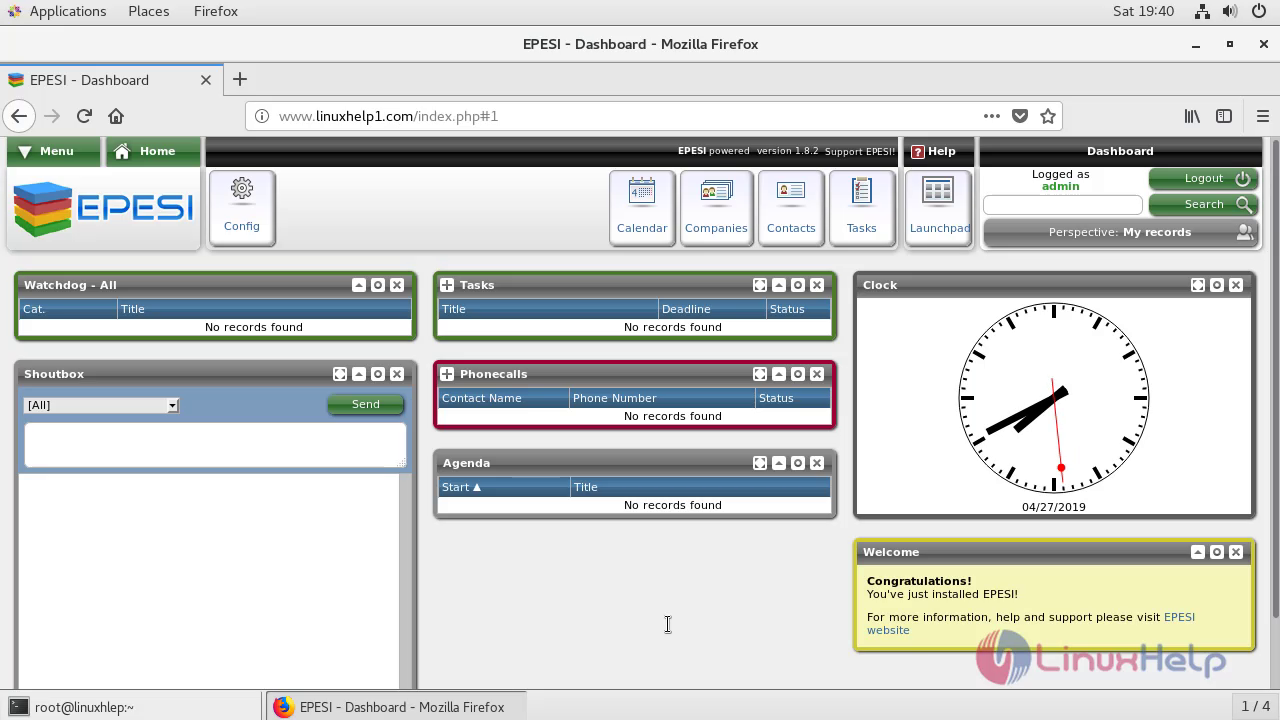Screen dimensions: 1280x720
Task: Remove the Watchdog applet
Action: point(397,285)
